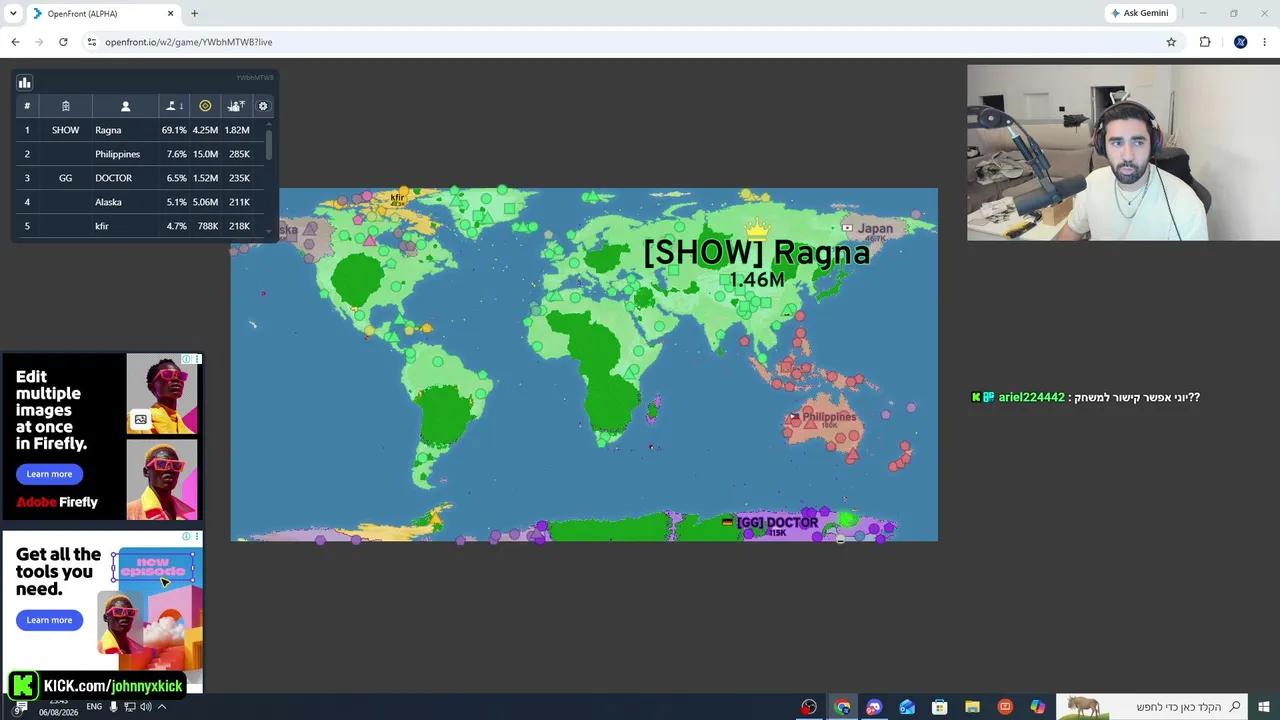Bookmark this page with star icon
The image size is (1280, 720).
coord(1171,42)
